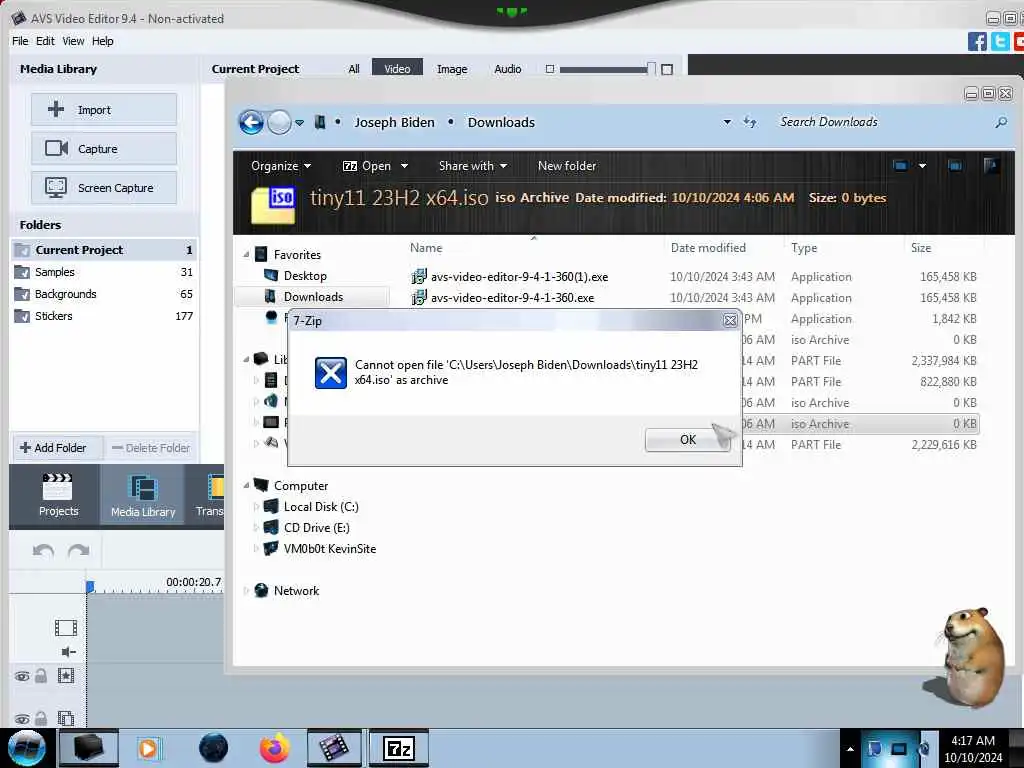The width and height of the screenshot is (1024, 768).
Task: Click the Capture button in Media Library
Action: (104, 149)
